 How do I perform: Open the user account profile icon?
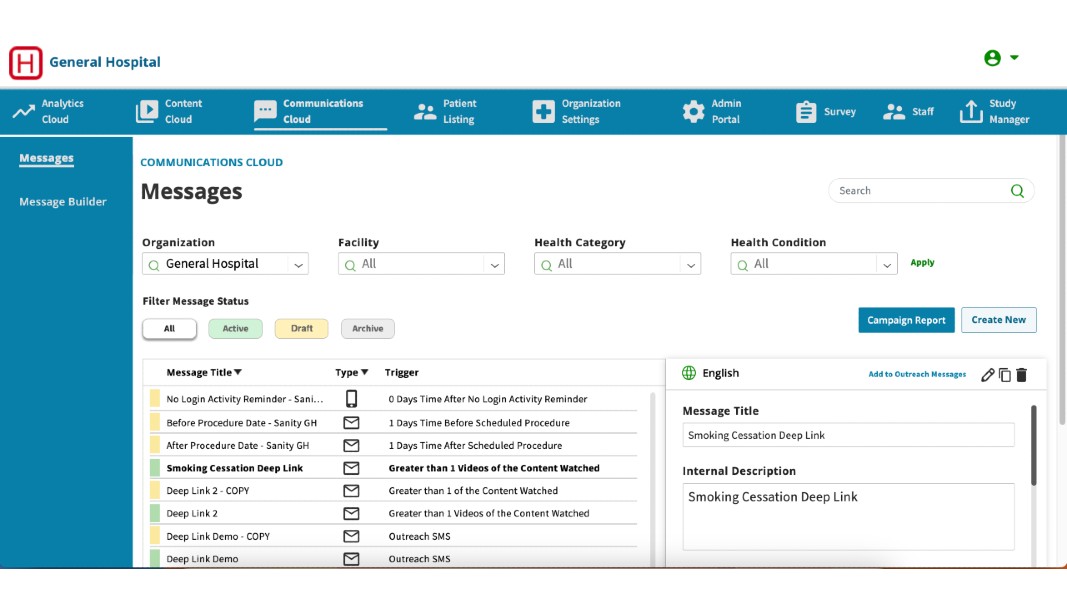993,58
